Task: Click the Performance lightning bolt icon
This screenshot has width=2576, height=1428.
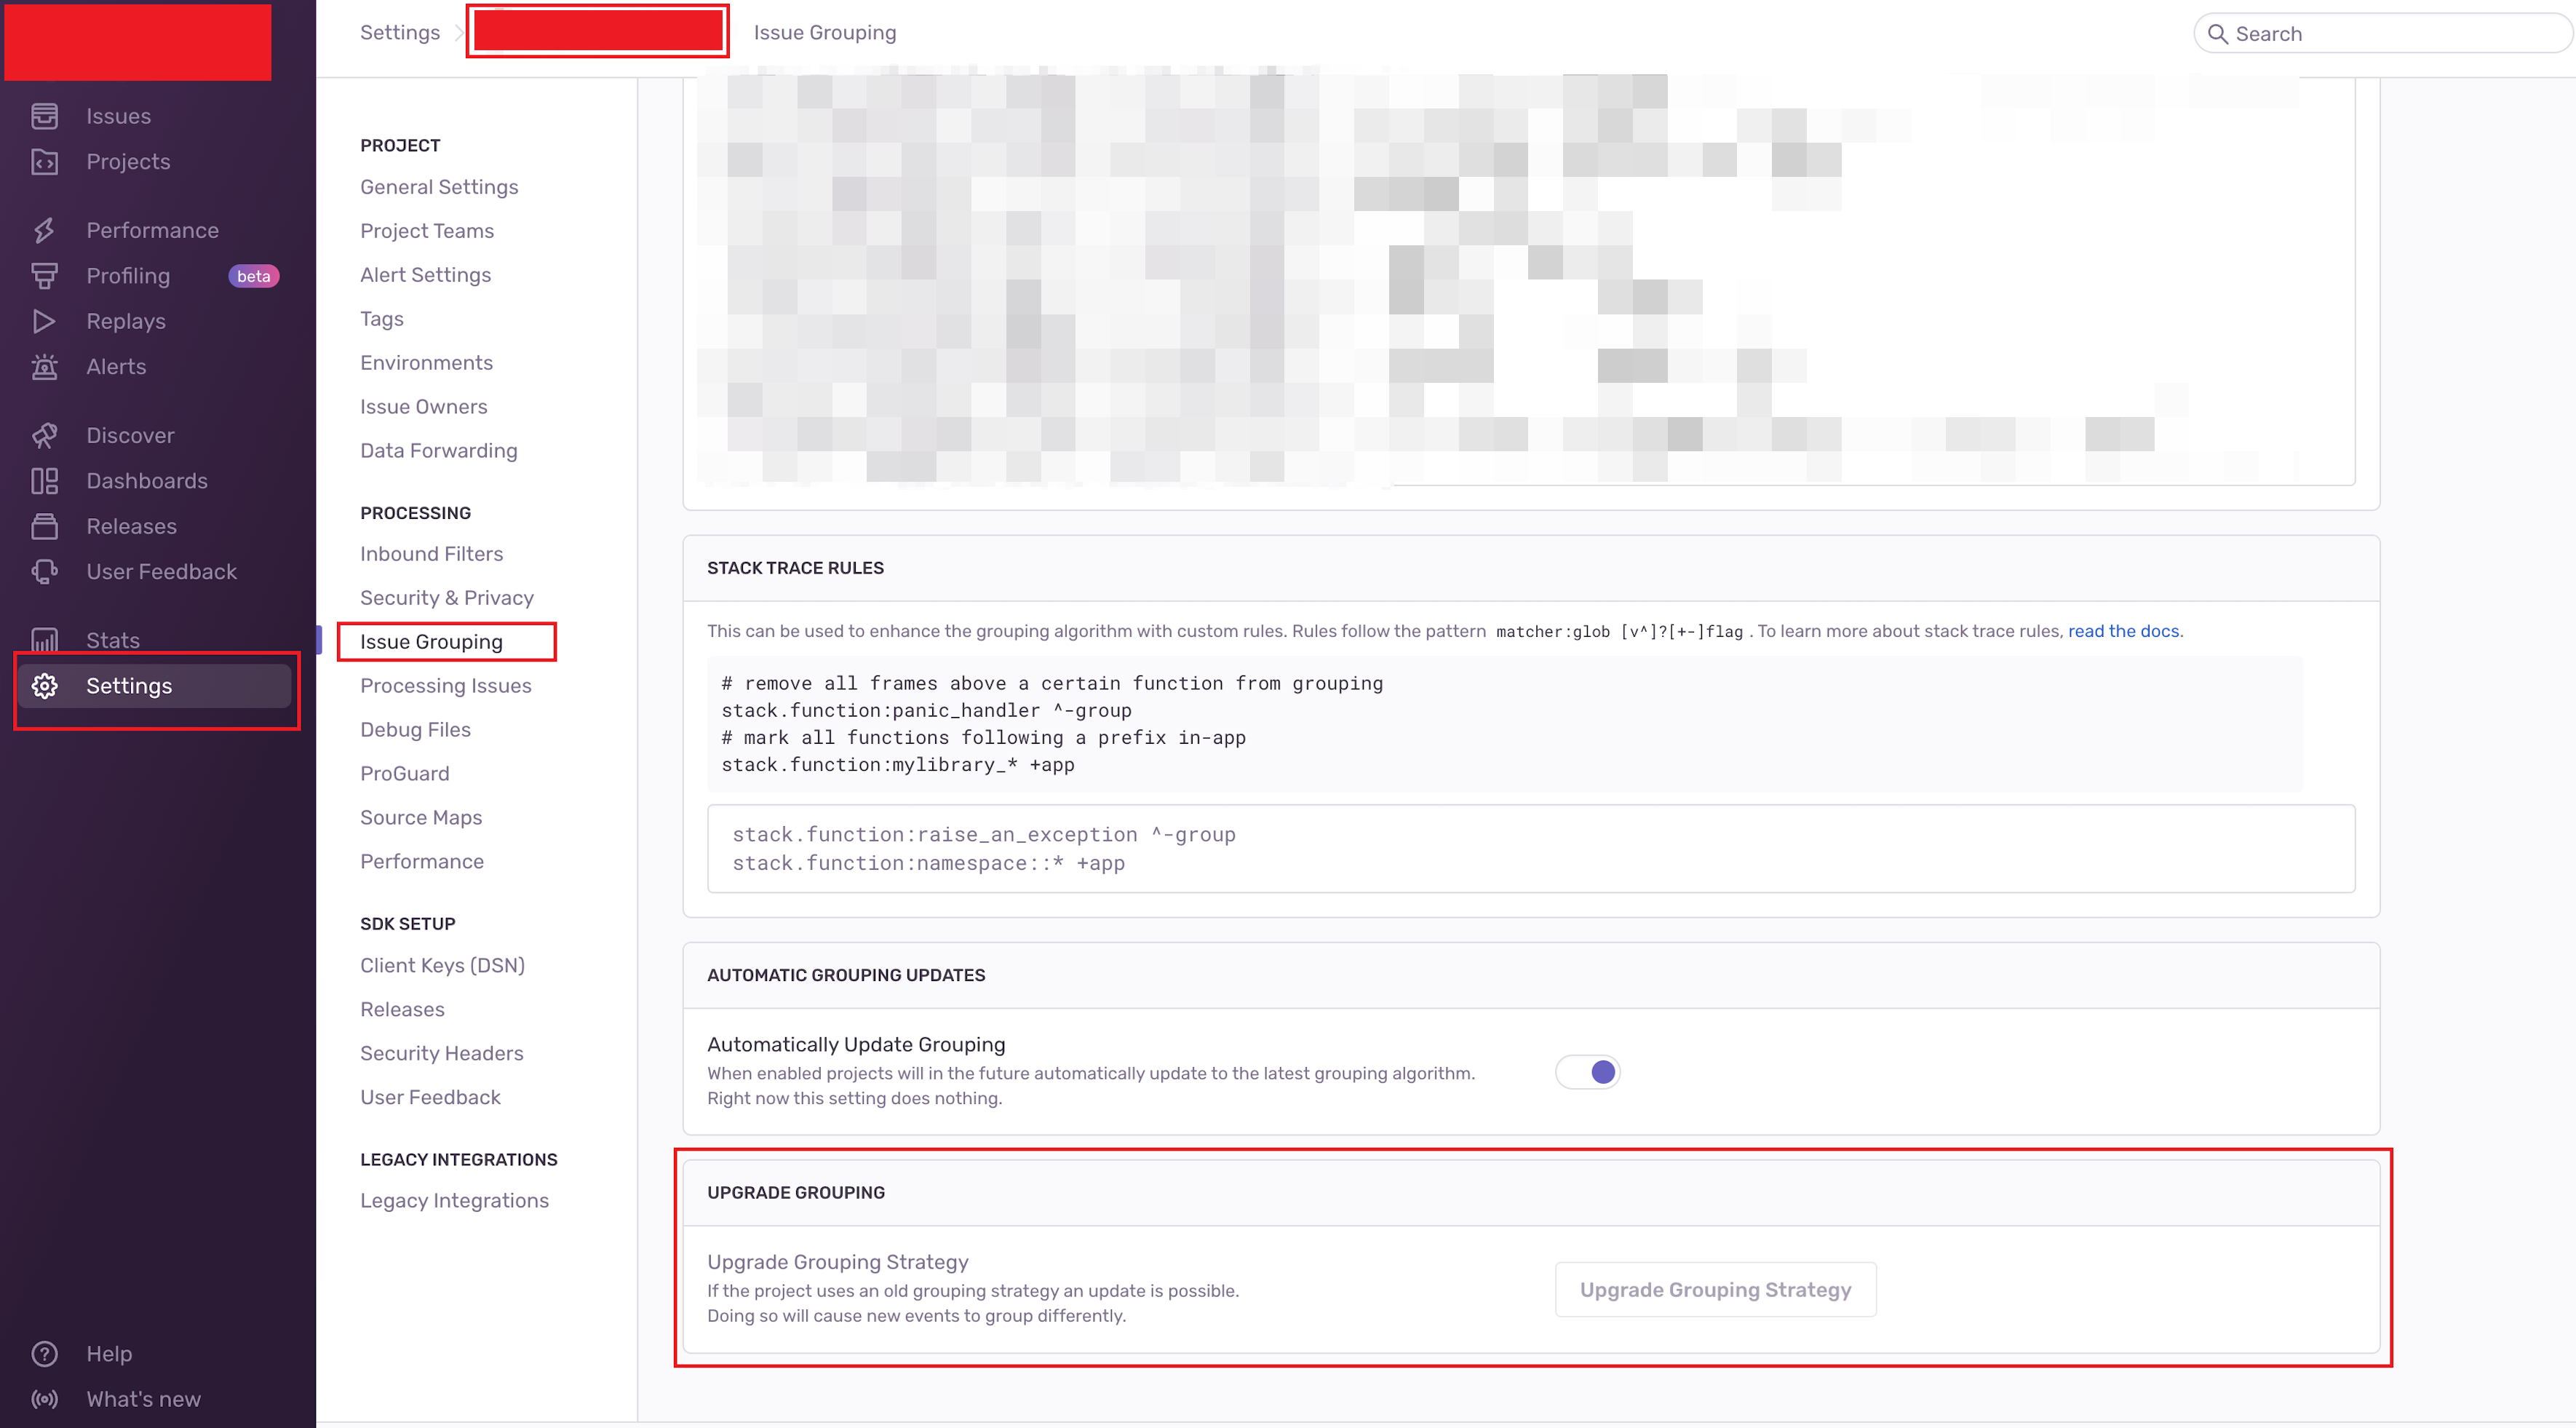Action: pos(44,230)
